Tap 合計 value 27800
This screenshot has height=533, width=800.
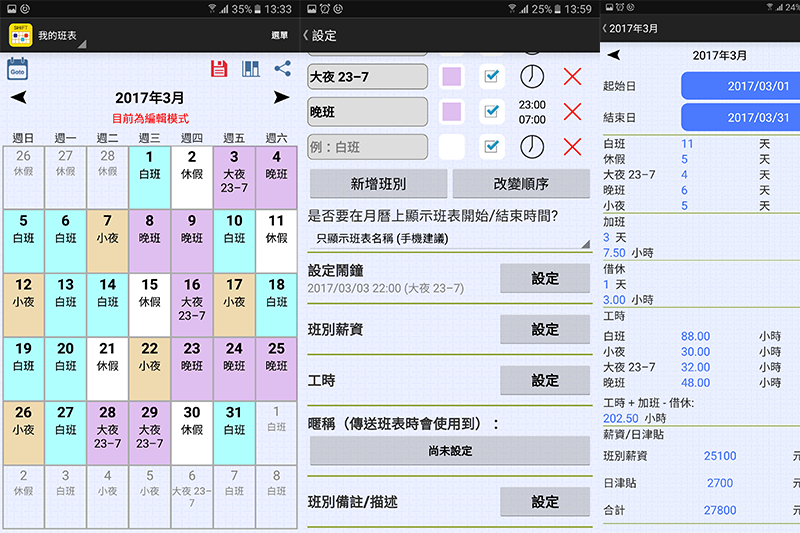pos(720,510)
